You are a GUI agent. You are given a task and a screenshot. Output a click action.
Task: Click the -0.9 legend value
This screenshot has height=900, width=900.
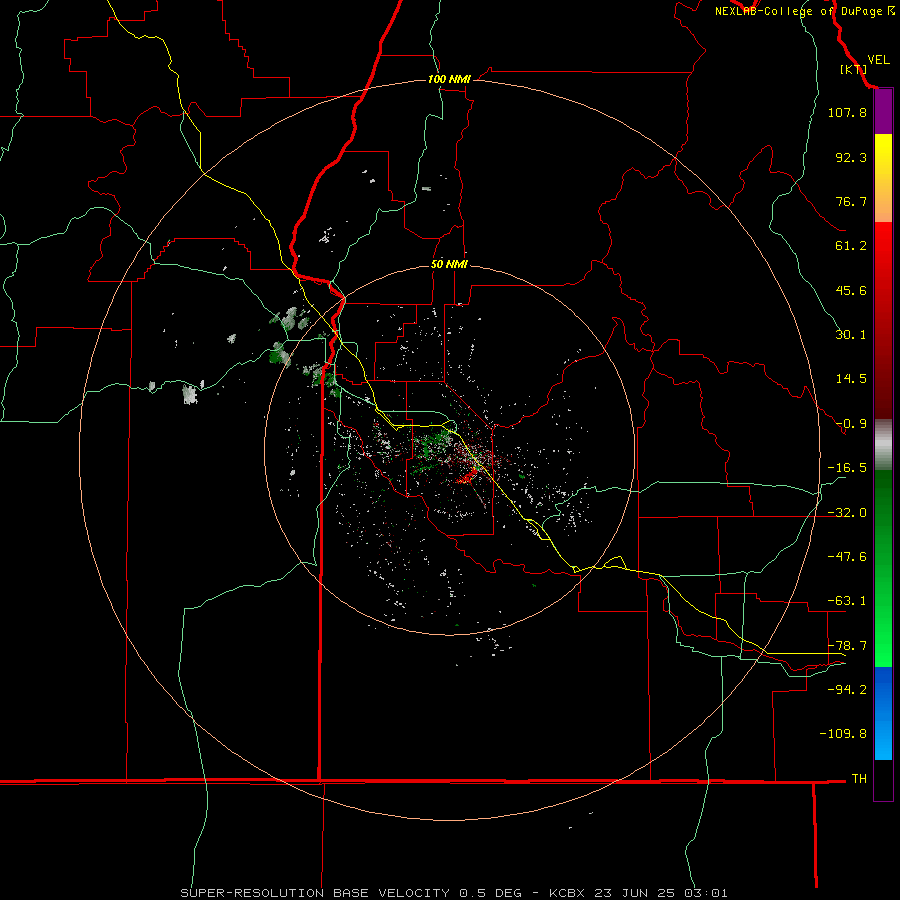[x=851, y=424]
